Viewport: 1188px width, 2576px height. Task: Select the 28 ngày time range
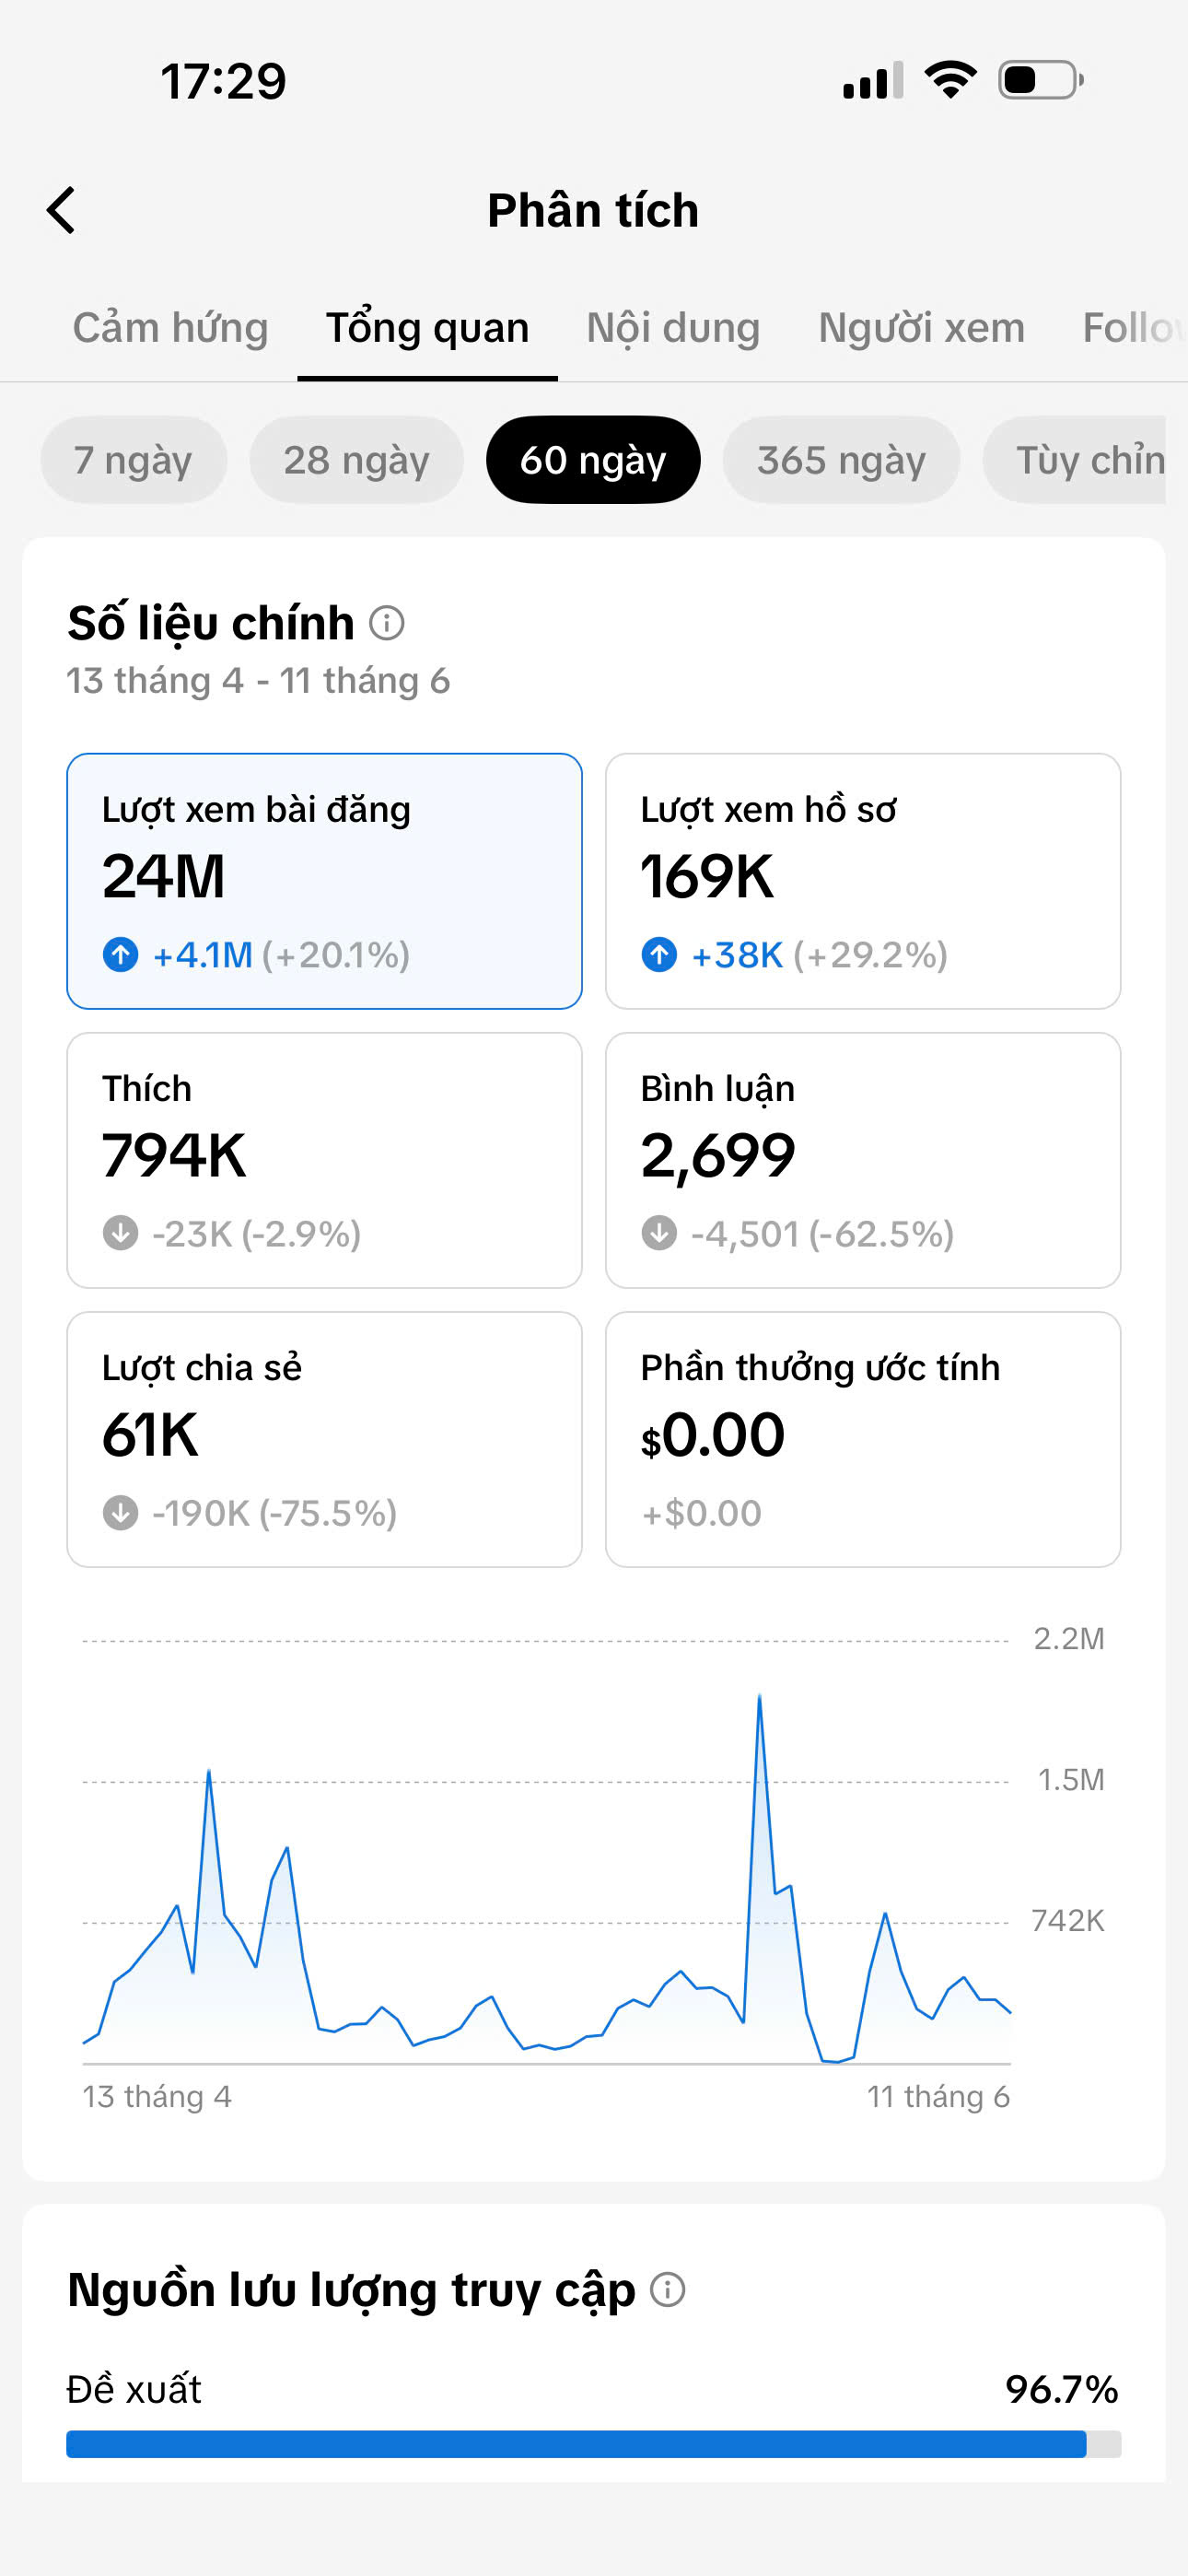356,460
